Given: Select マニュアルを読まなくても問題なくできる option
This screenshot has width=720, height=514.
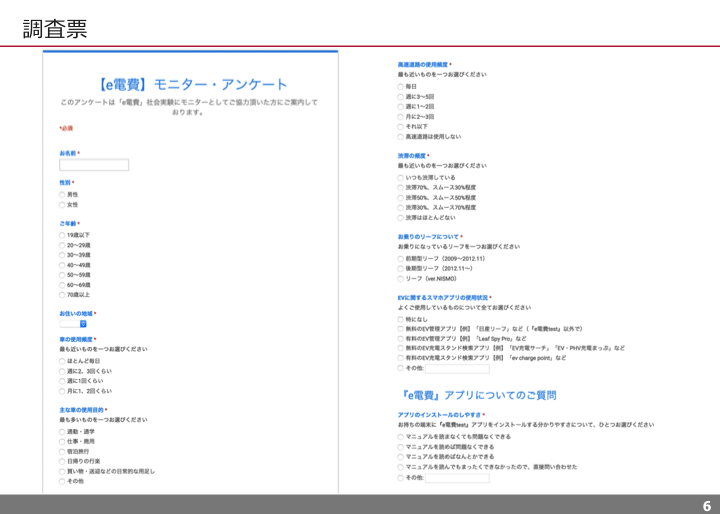Looking at the screenshot, I should (400, 437).
